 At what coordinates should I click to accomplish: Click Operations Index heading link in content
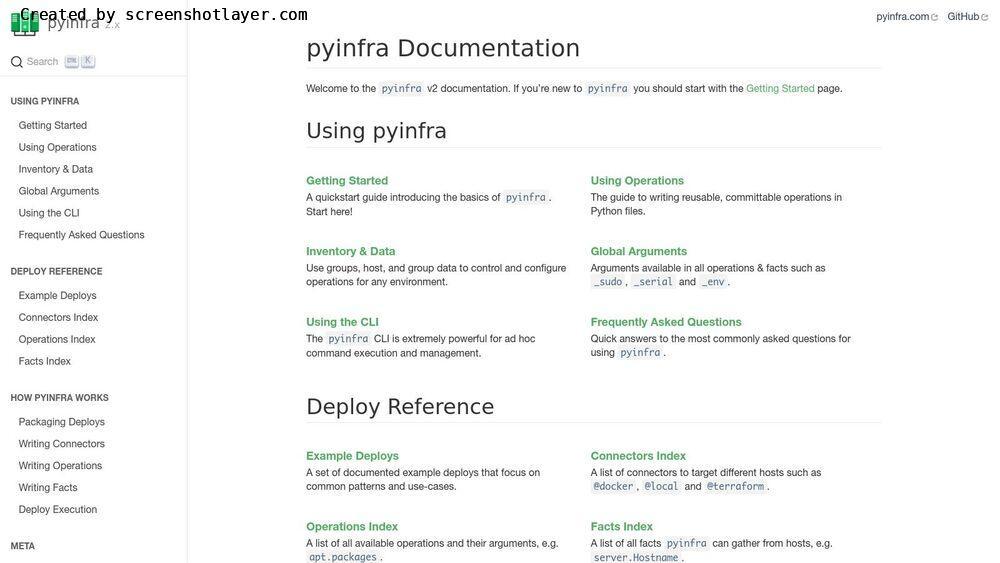pos(352,527)
